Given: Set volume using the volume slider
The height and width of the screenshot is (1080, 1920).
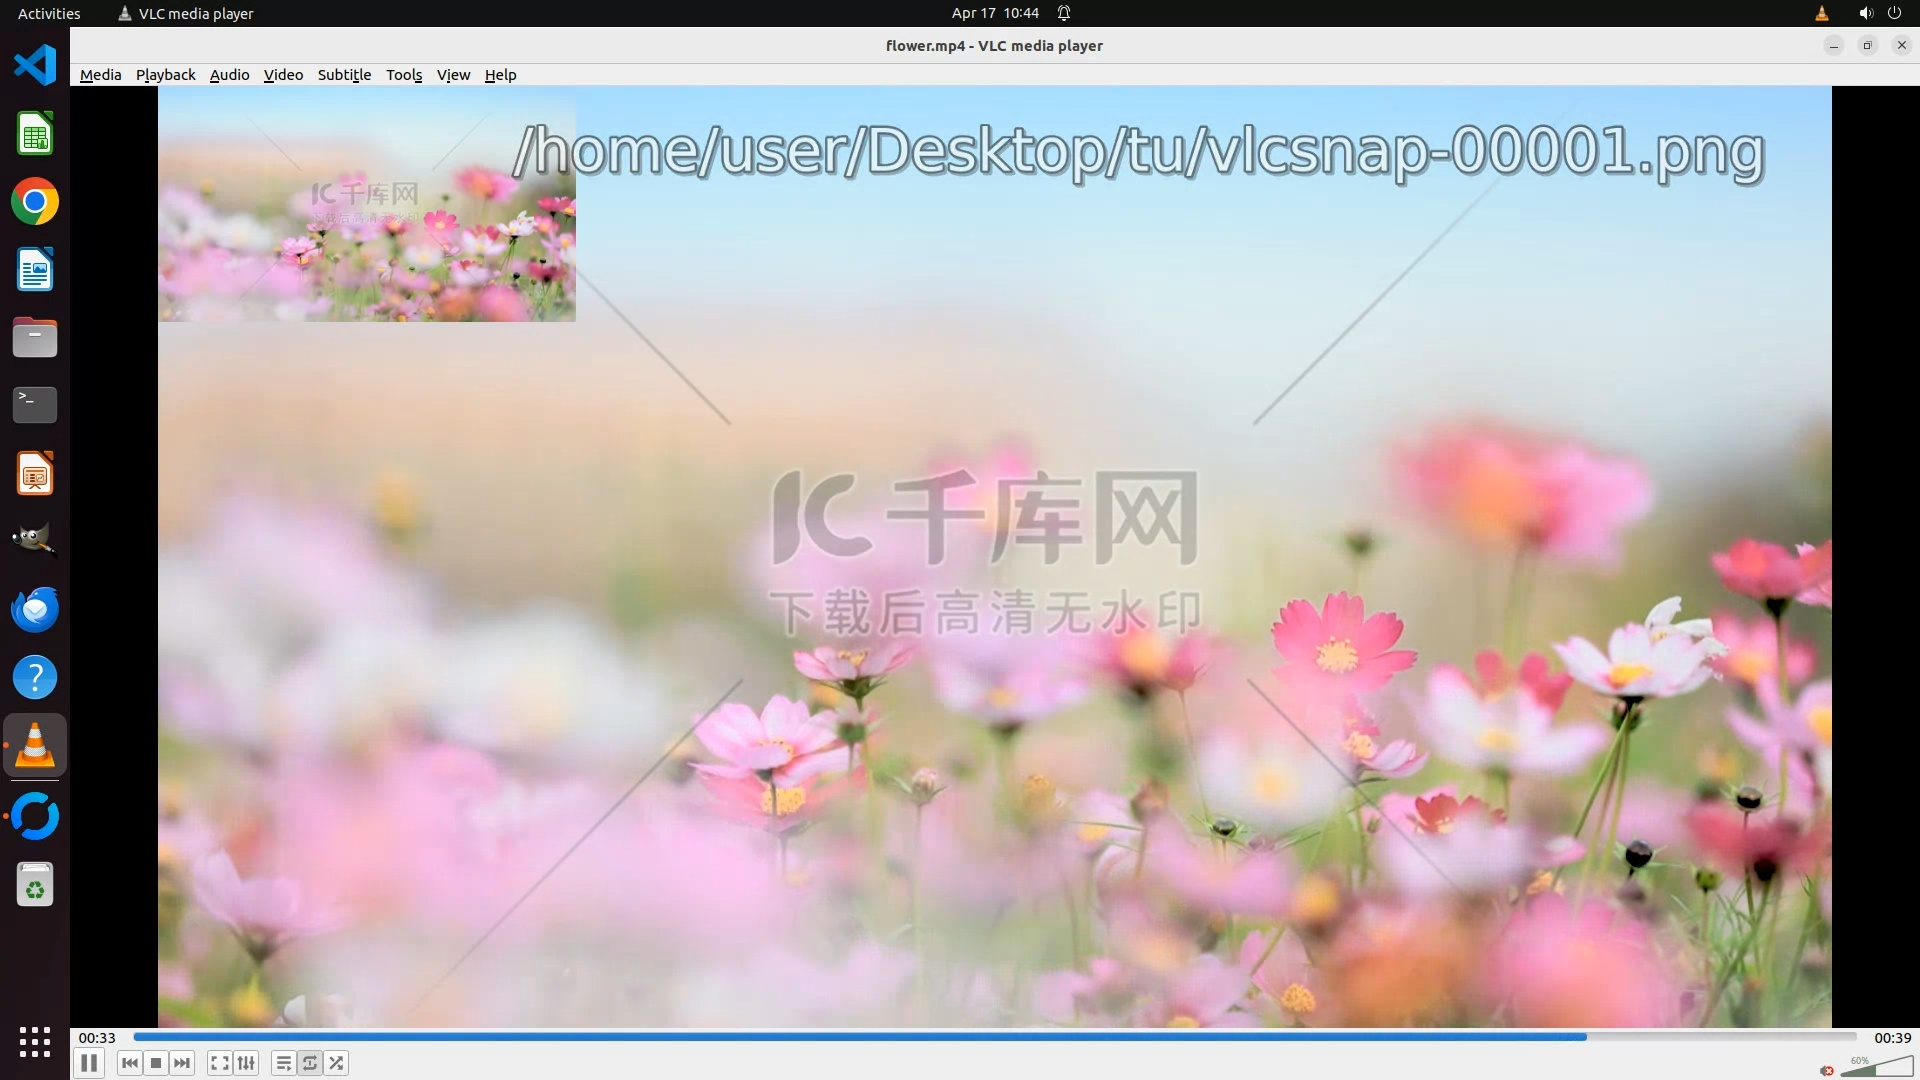Looking at the screenshot, I should (1875, 1068).
